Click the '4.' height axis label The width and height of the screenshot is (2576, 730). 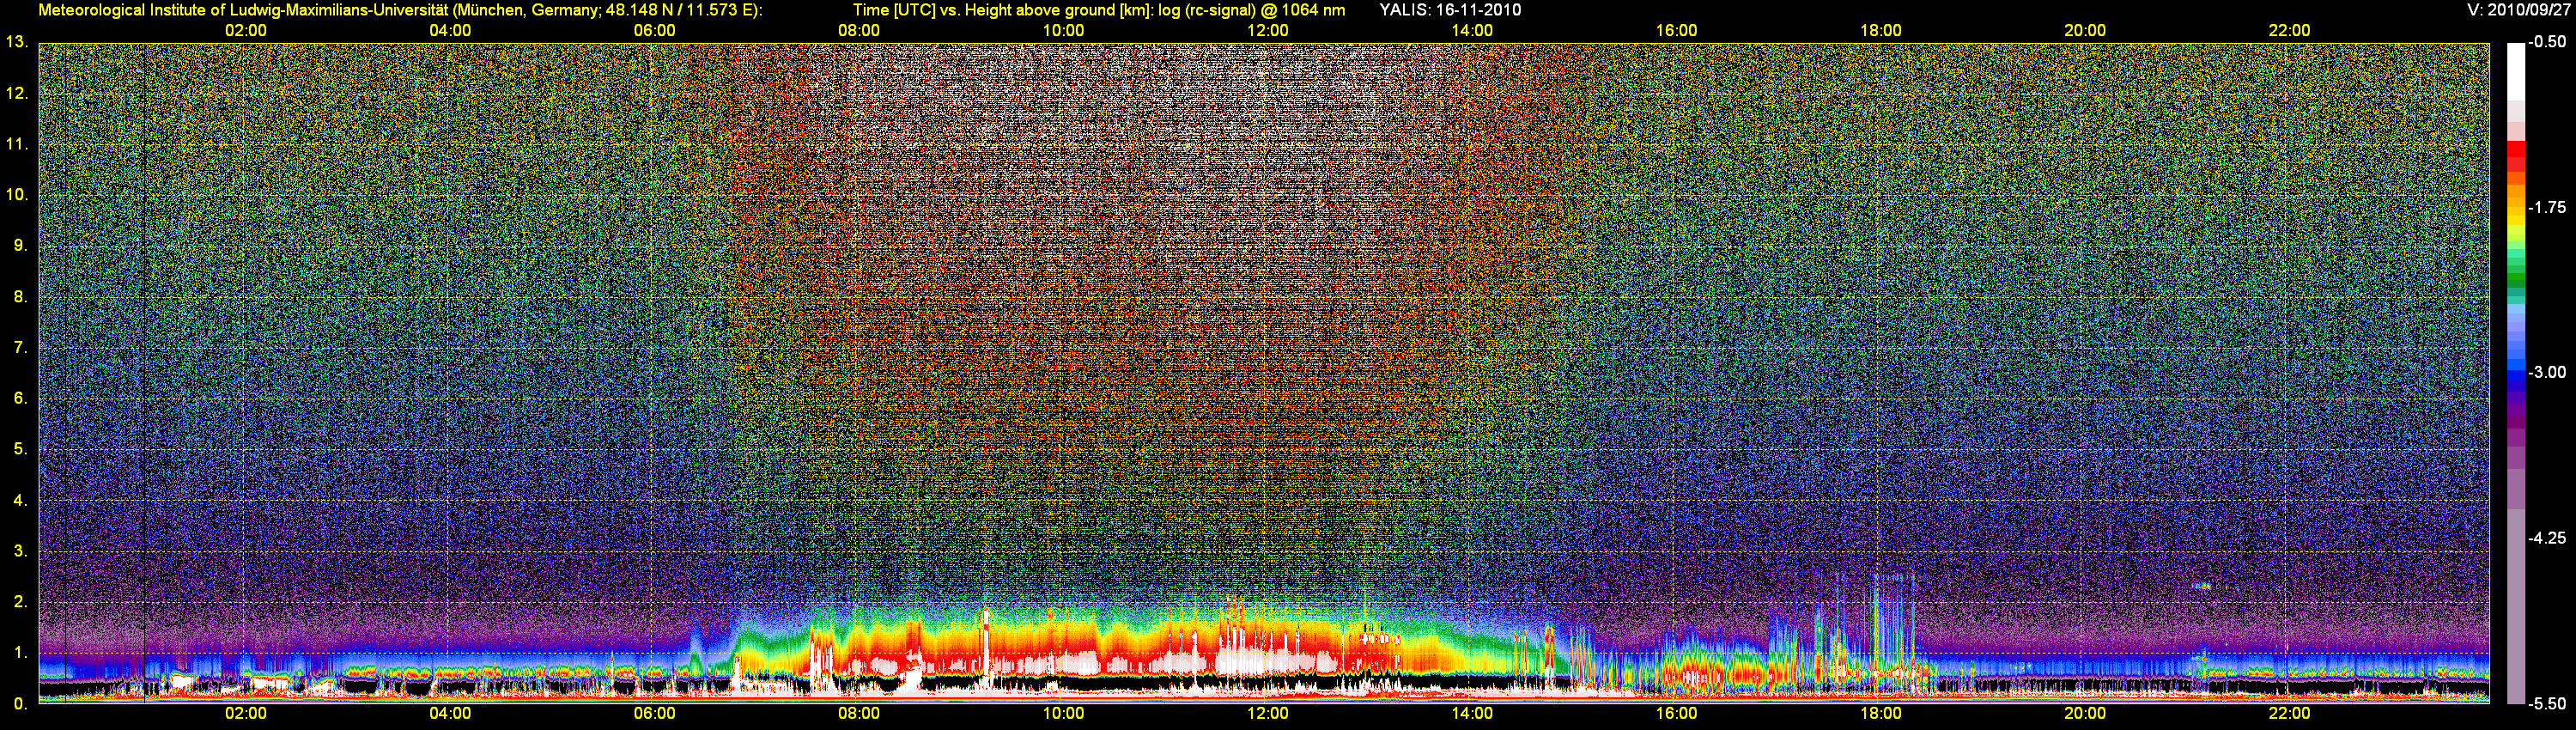pyautogui.click(x=20, y=501)
